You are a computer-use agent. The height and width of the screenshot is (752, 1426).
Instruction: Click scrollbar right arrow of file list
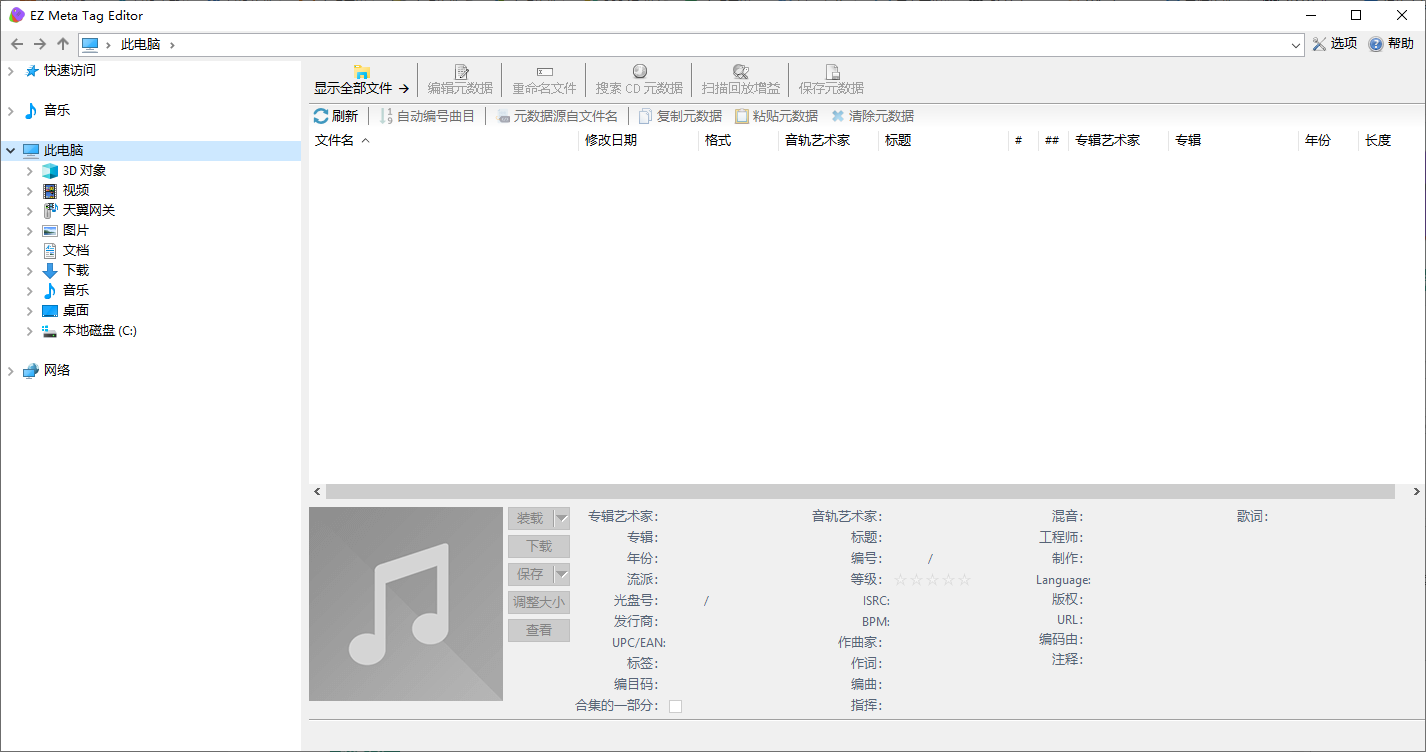point(1416,492)
